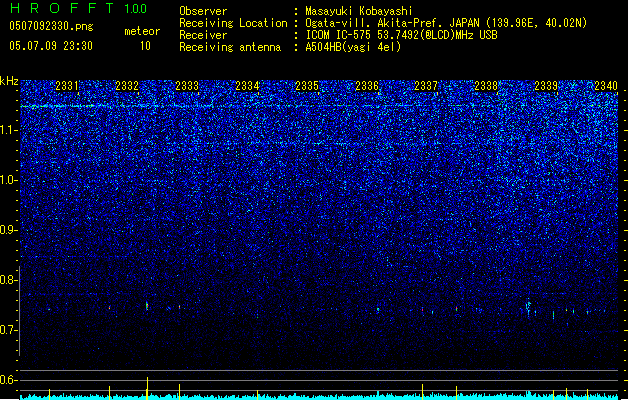Click the 2331 time marker
629x400 pixels.
[x=67, y=86]
